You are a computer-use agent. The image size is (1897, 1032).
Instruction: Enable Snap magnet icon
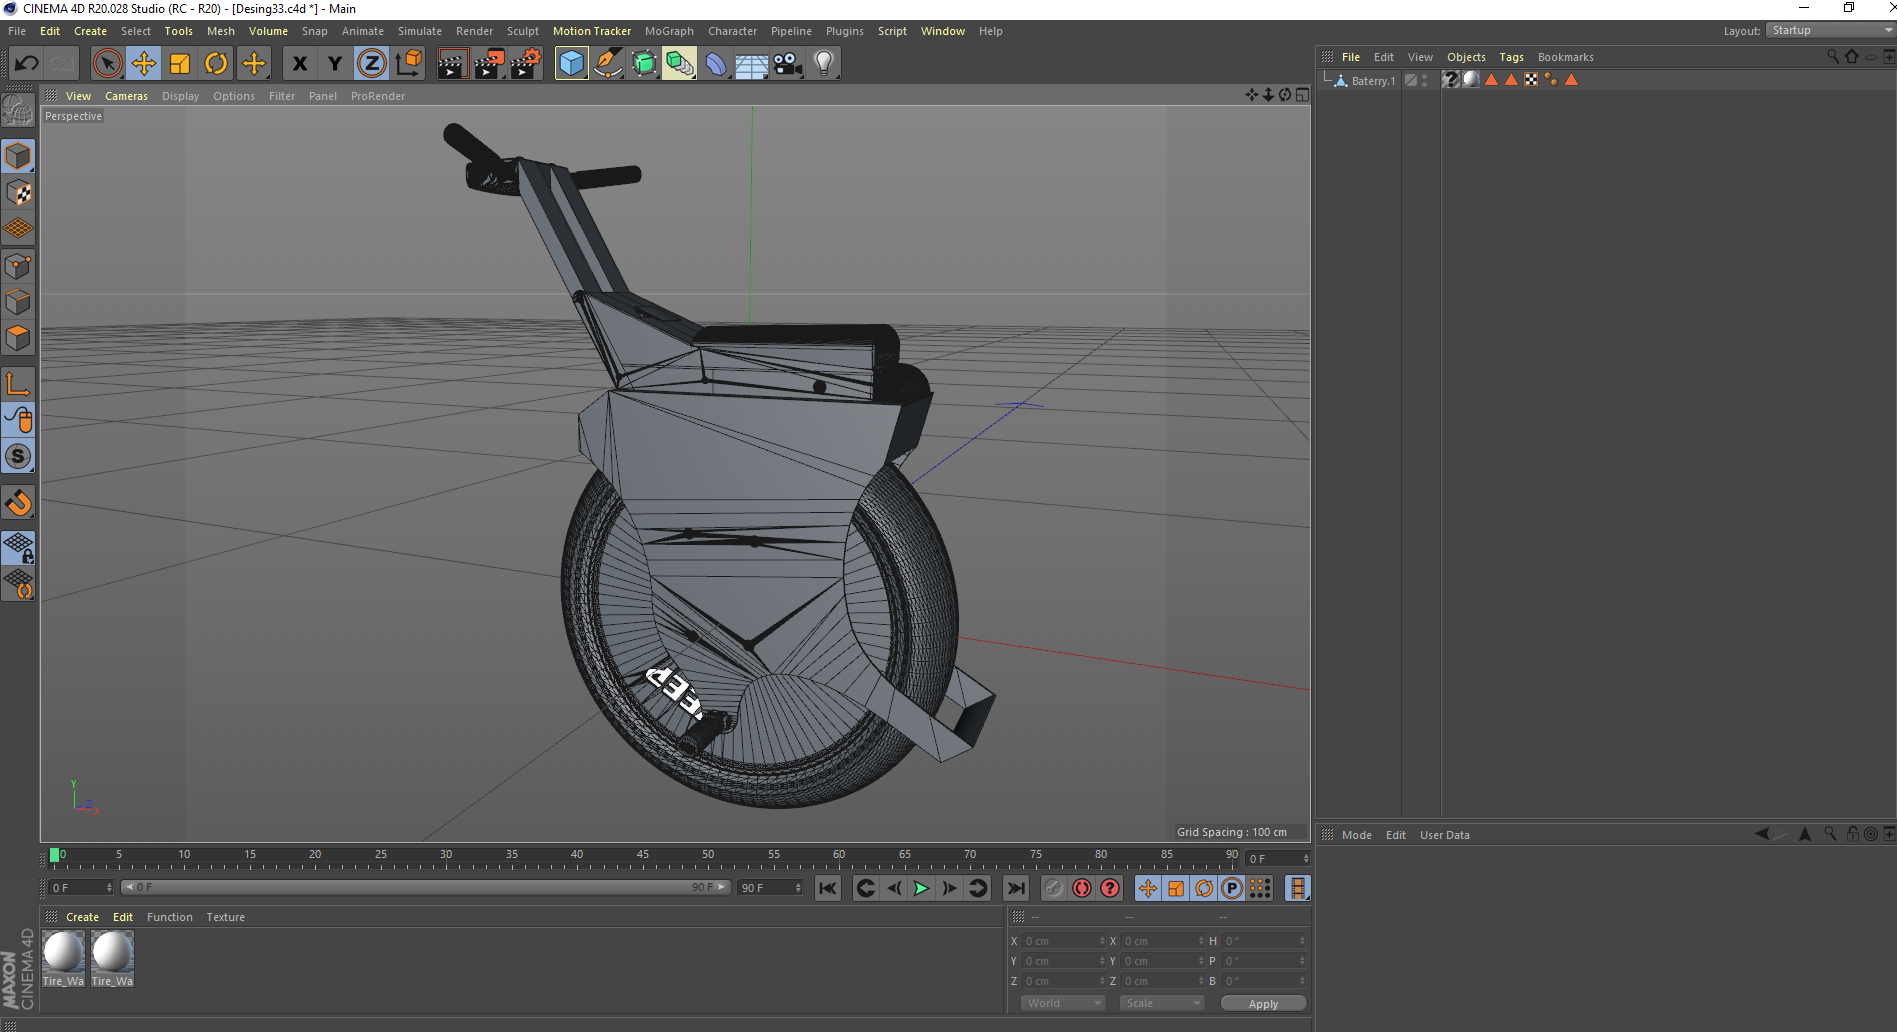pos(18,502)
